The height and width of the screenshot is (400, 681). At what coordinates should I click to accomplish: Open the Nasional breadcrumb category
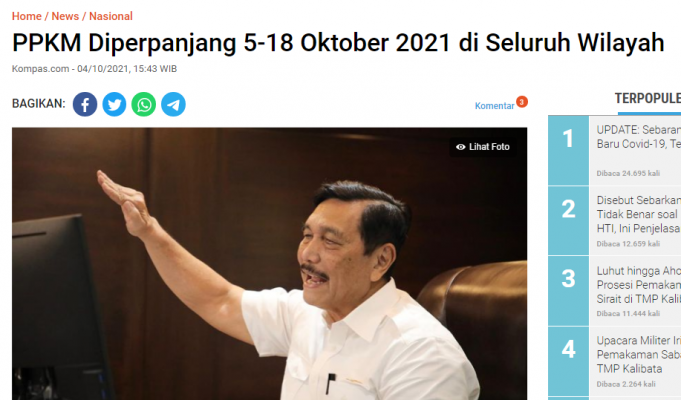pos(111,16)
